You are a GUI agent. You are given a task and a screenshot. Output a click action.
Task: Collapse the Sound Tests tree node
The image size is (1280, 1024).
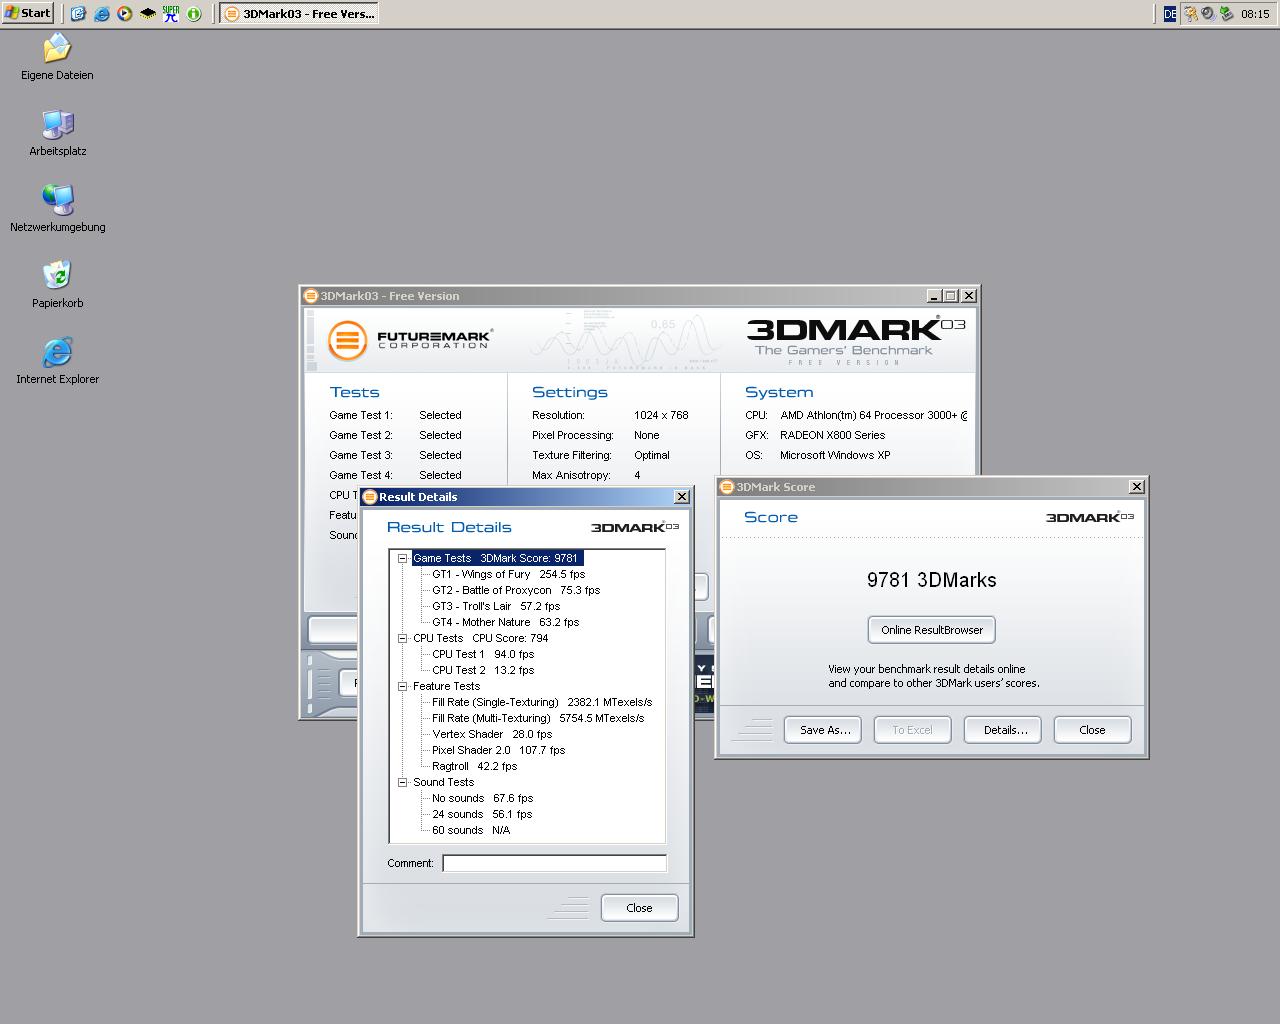coord(402,782)
